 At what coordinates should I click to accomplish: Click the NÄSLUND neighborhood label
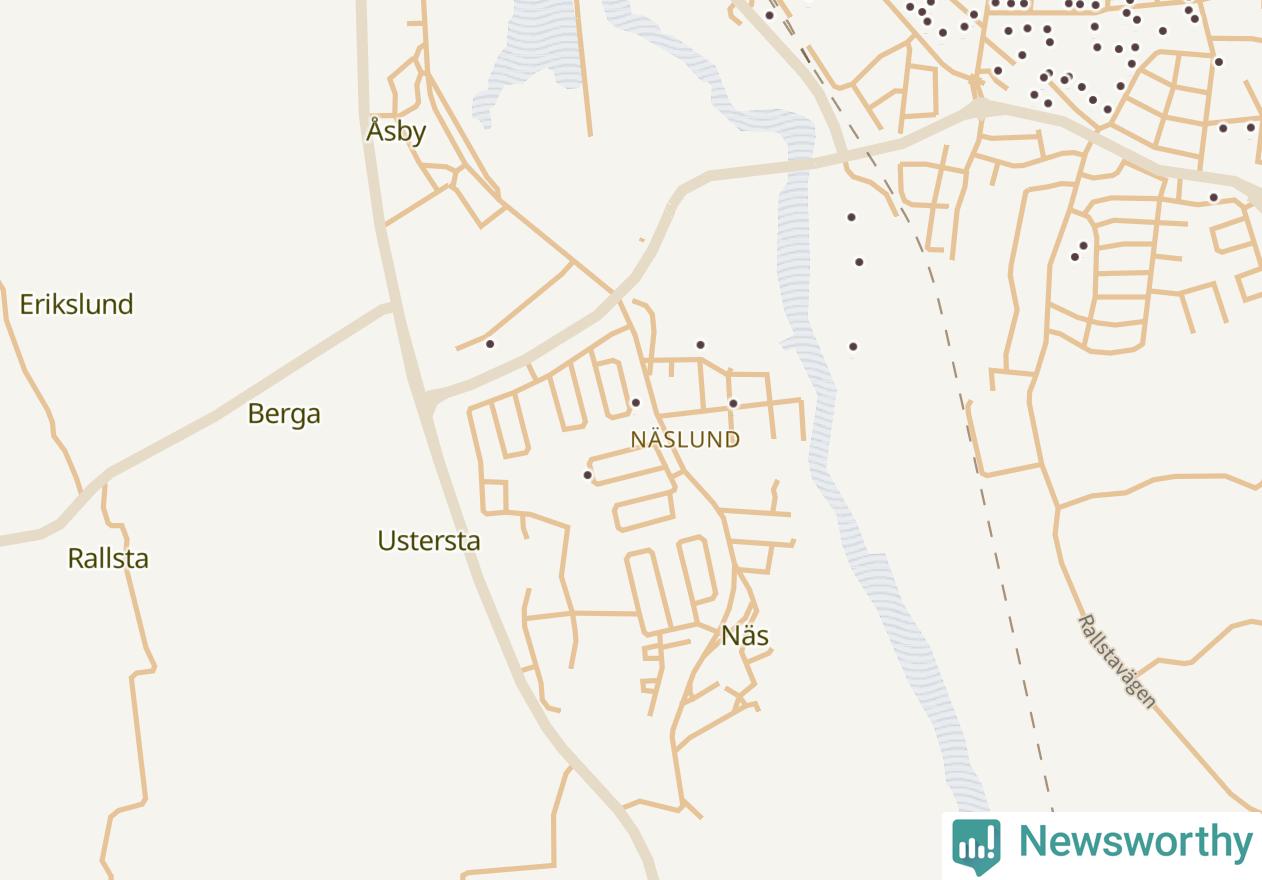pos(685,439)
